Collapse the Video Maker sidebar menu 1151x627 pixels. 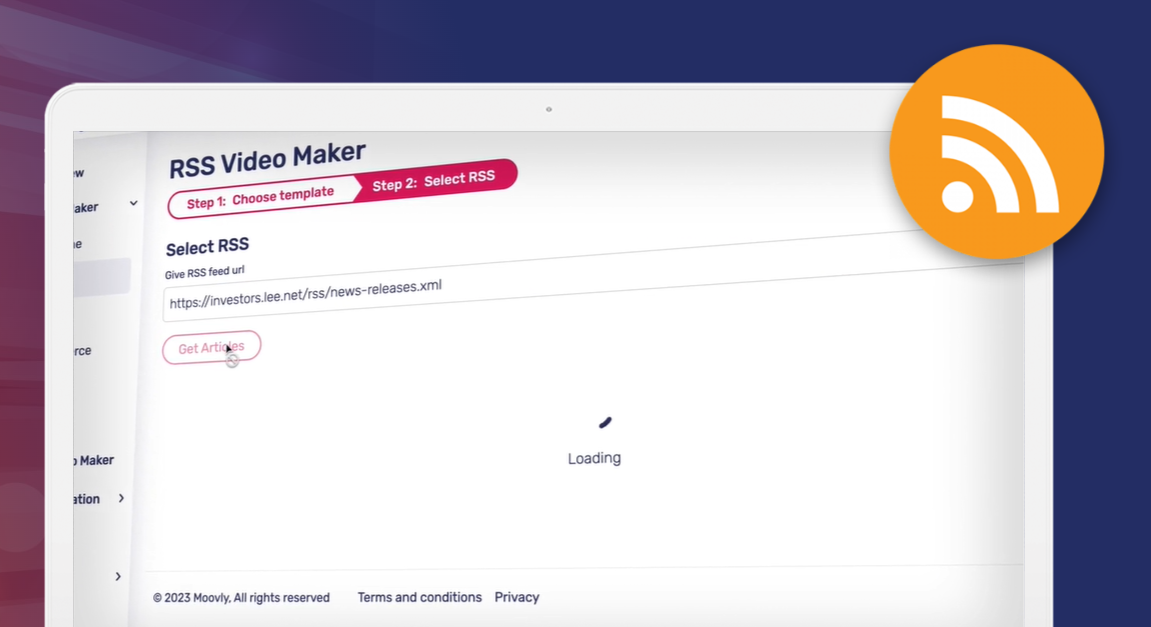point(133,203)
